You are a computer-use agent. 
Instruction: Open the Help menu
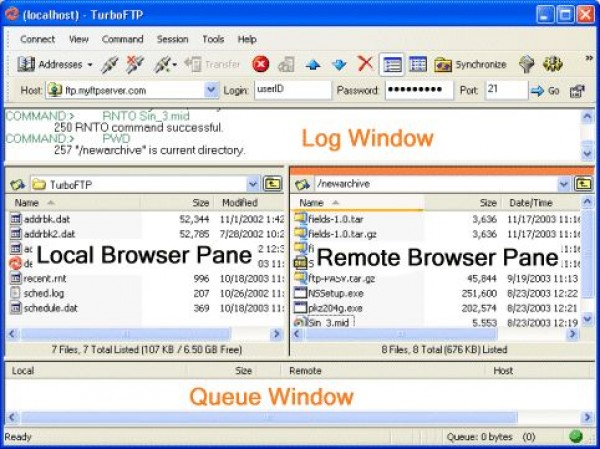(x=247, y=39)
